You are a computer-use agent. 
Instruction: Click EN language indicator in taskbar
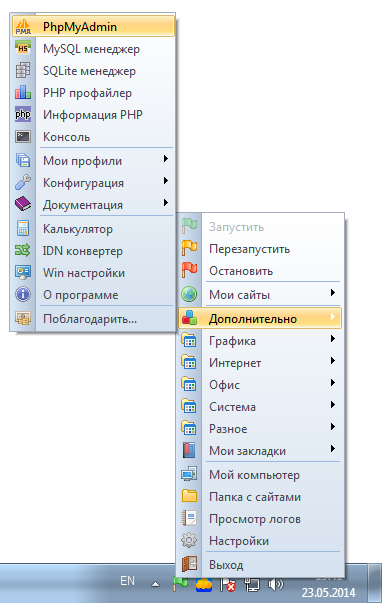[x=128, y=581]
